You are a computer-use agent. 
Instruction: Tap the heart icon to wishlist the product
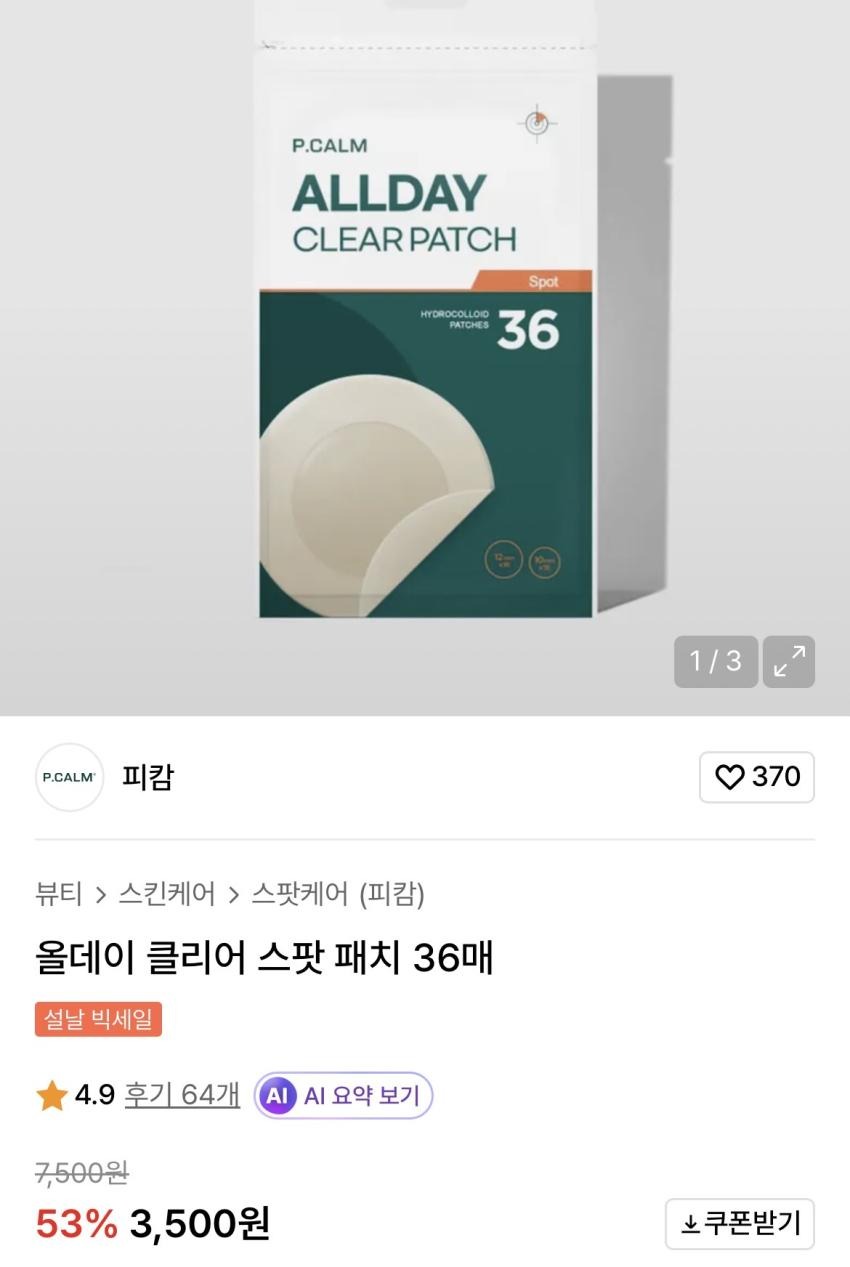(x=731, y=777)
